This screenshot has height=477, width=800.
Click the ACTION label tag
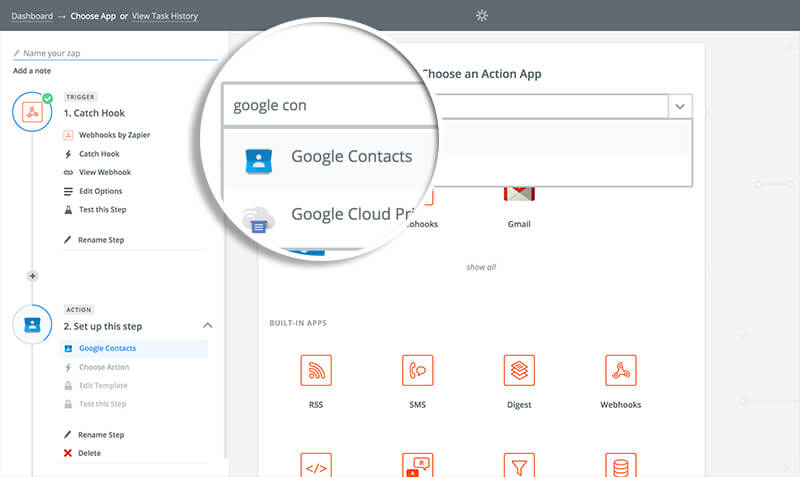[79, 310]
